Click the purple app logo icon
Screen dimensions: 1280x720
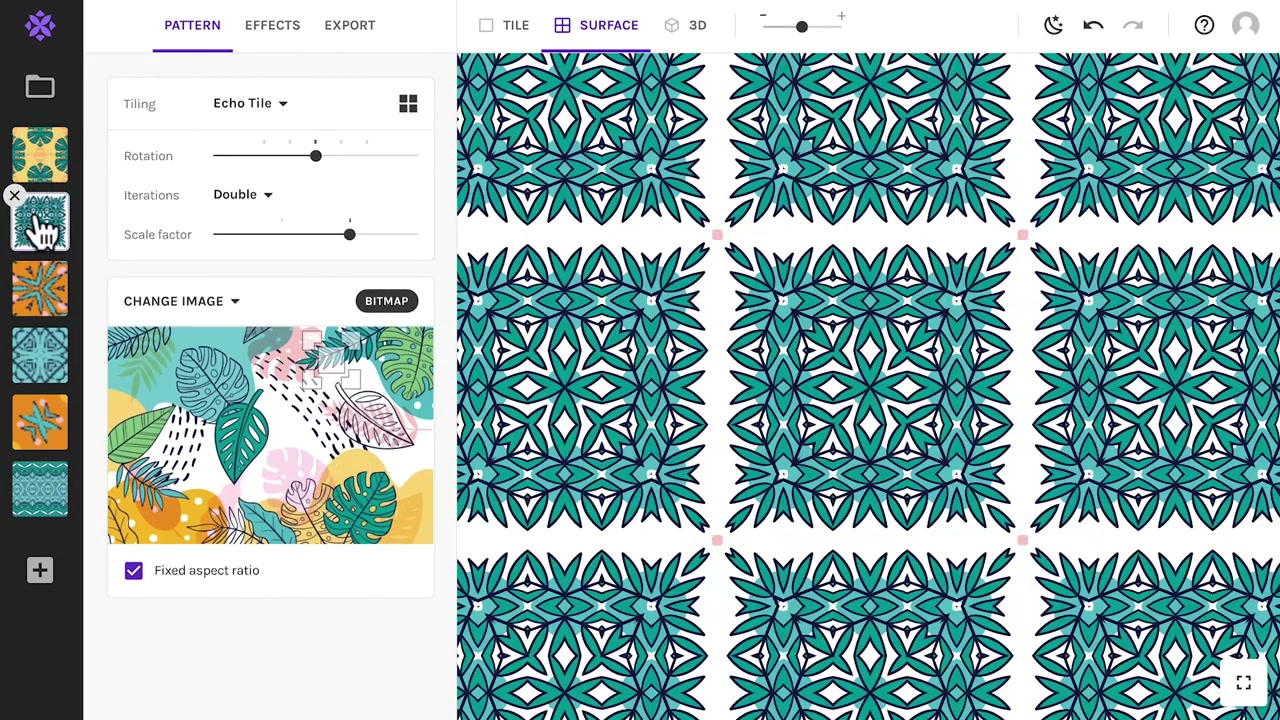40,25
